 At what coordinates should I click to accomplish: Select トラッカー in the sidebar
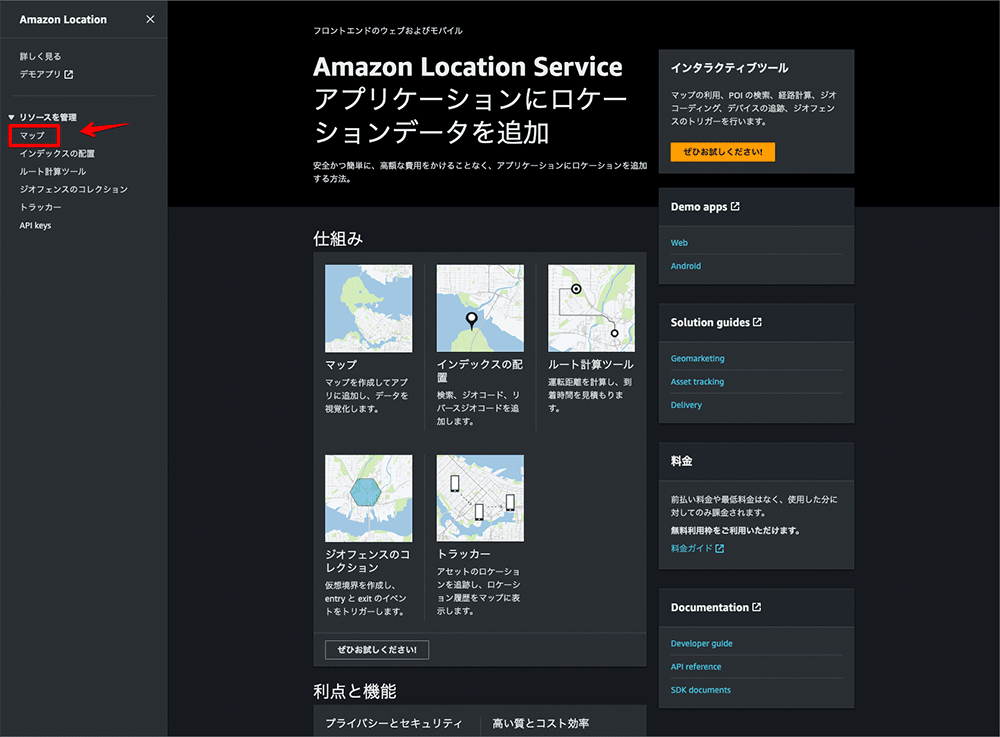coord(40,207)
